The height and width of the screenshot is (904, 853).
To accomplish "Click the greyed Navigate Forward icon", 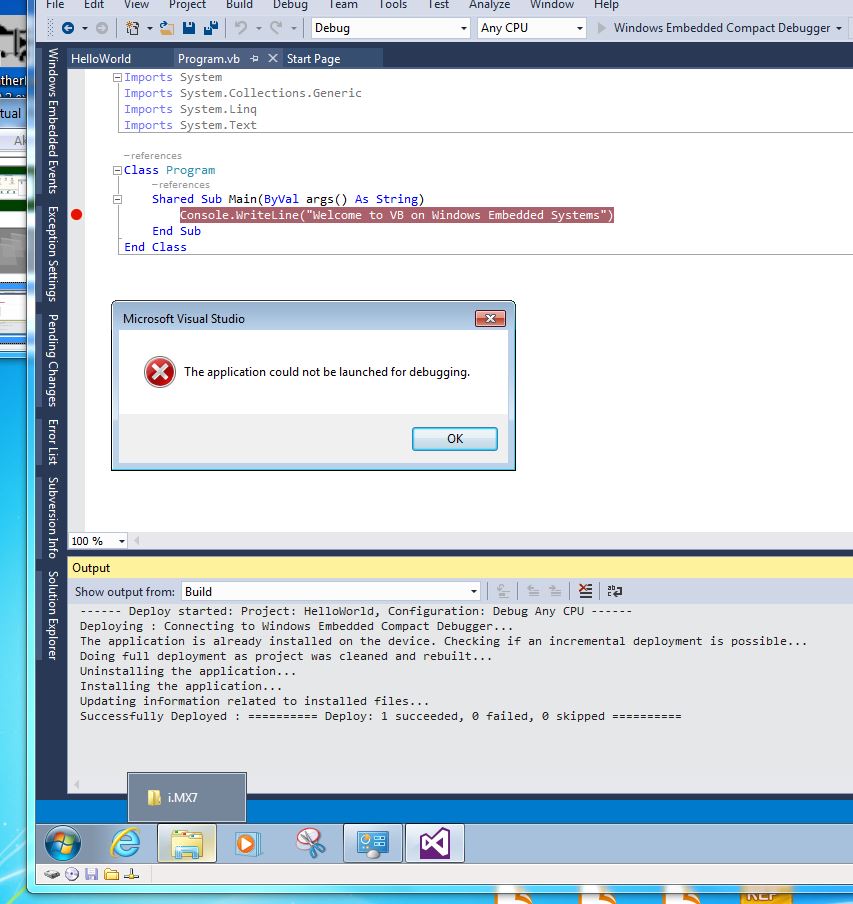I will pyautogui.click(x=101, y=28).
